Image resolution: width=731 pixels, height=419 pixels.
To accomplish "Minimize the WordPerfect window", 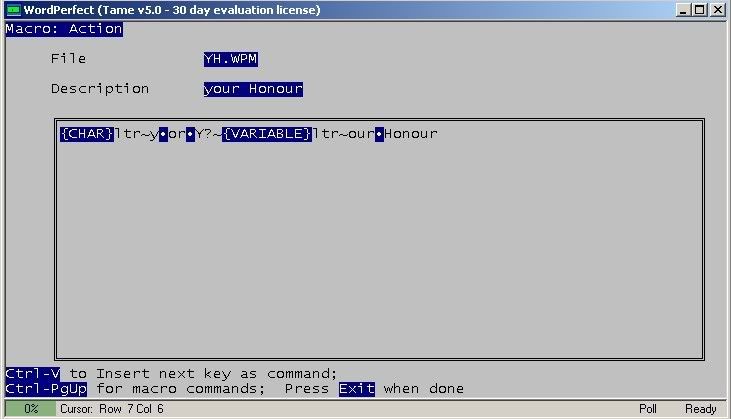I will pos(683,10).
